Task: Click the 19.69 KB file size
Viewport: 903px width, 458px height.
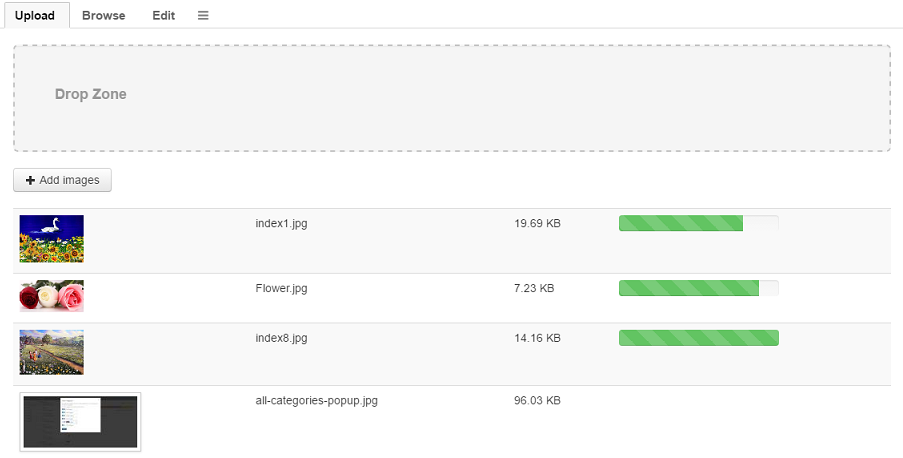Action: (x=537, y=223)
